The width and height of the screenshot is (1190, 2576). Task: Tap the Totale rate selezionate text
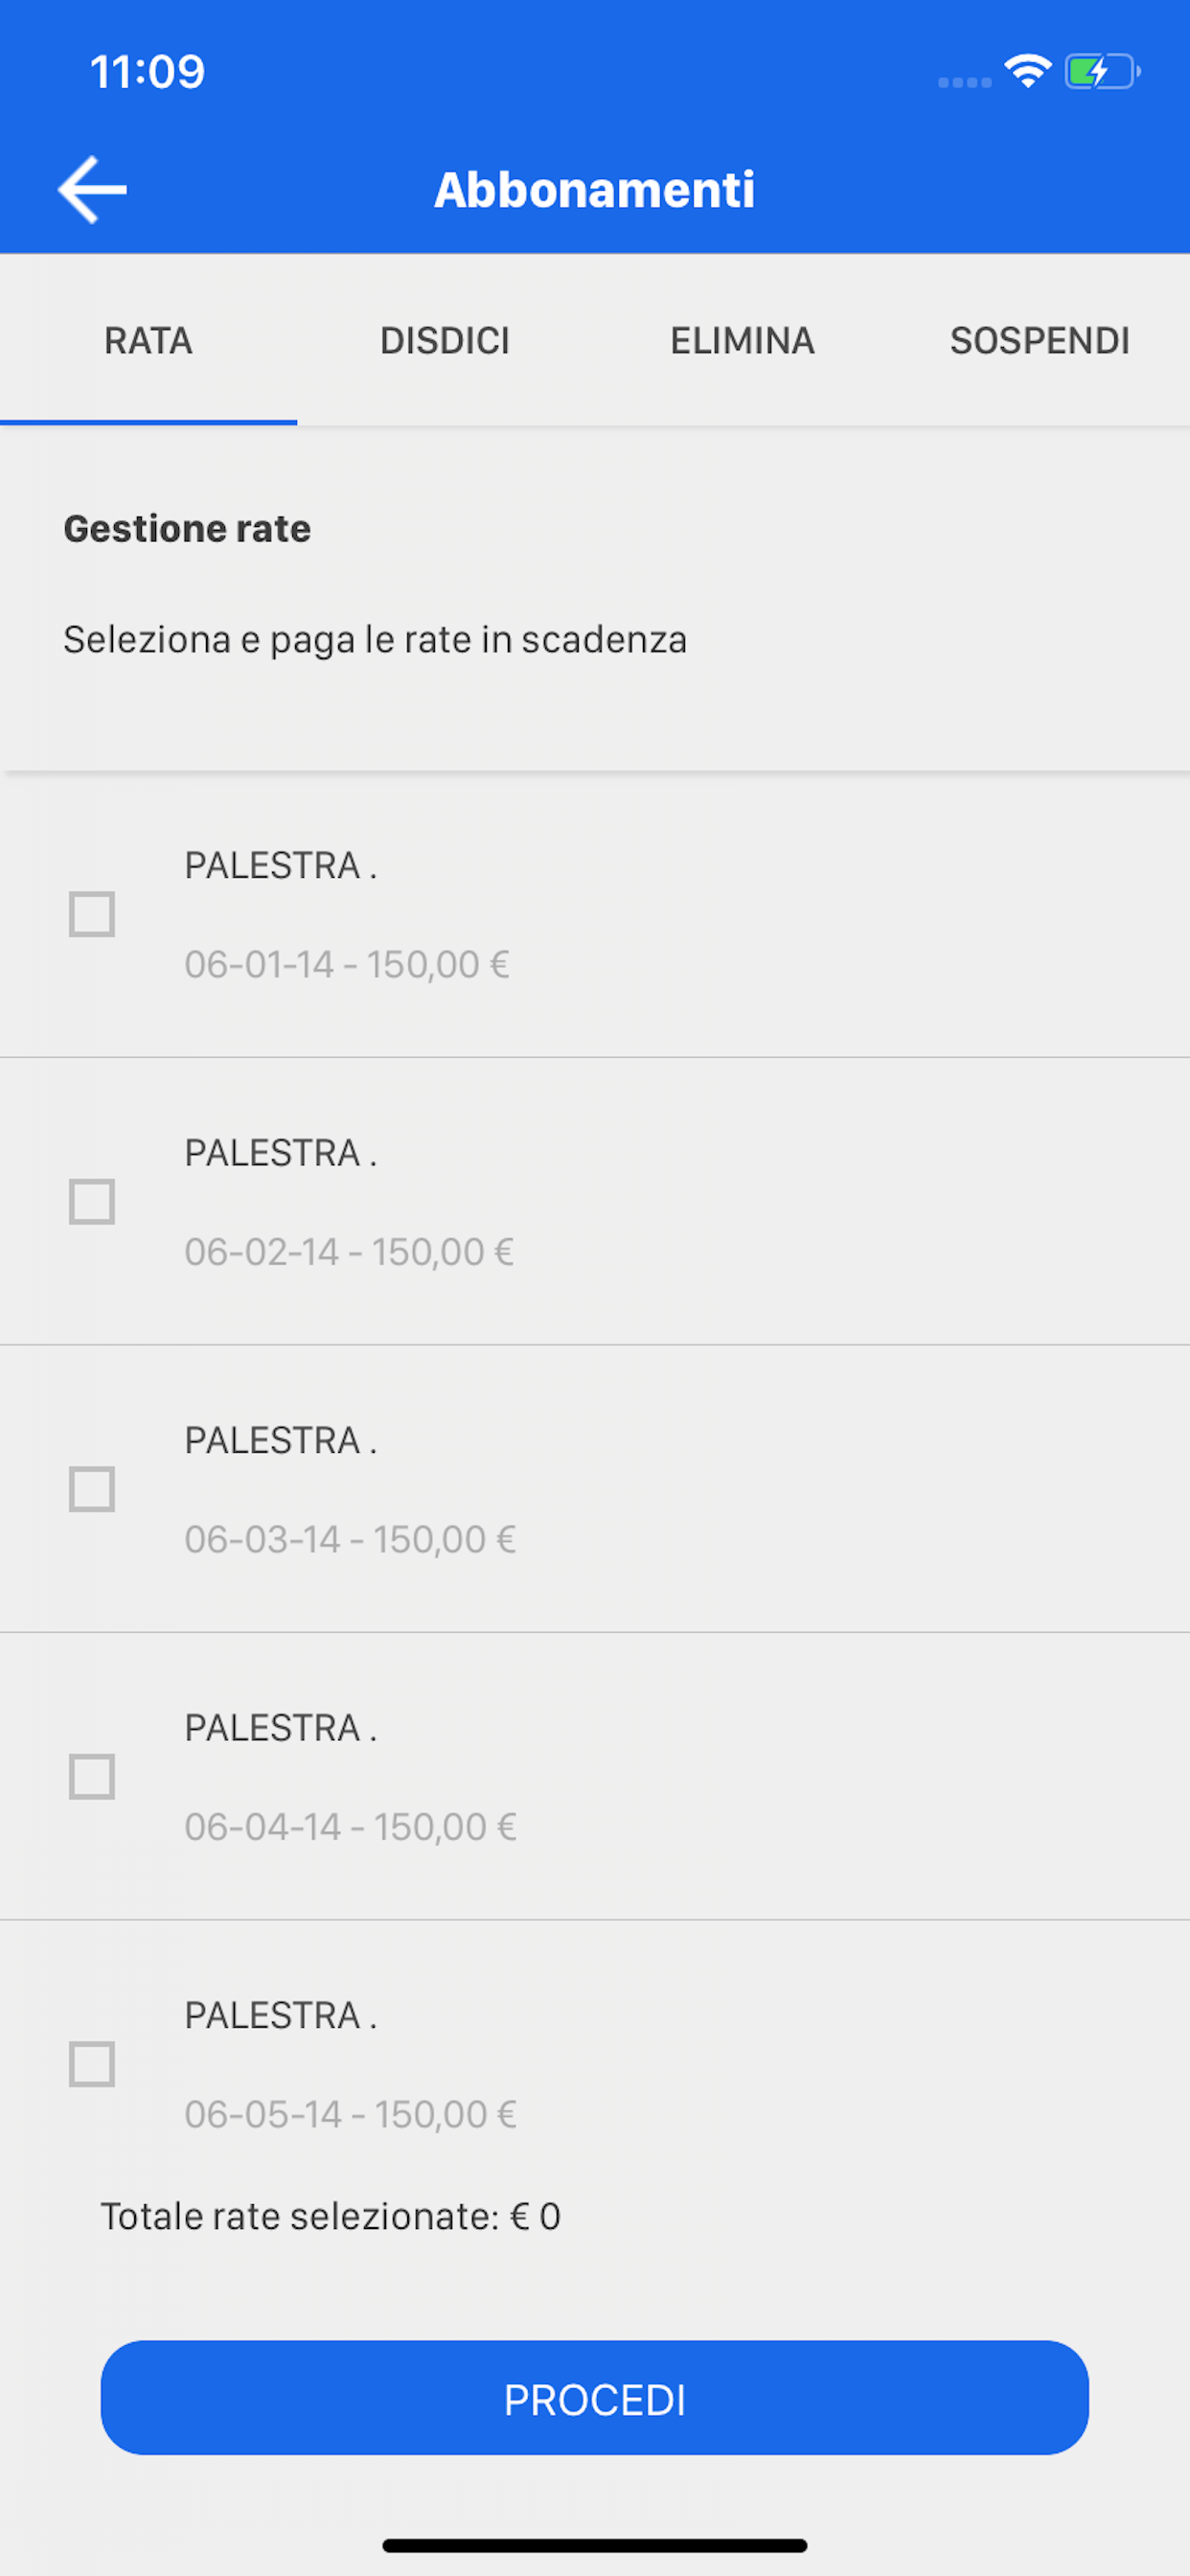[x=330, y=2217]
